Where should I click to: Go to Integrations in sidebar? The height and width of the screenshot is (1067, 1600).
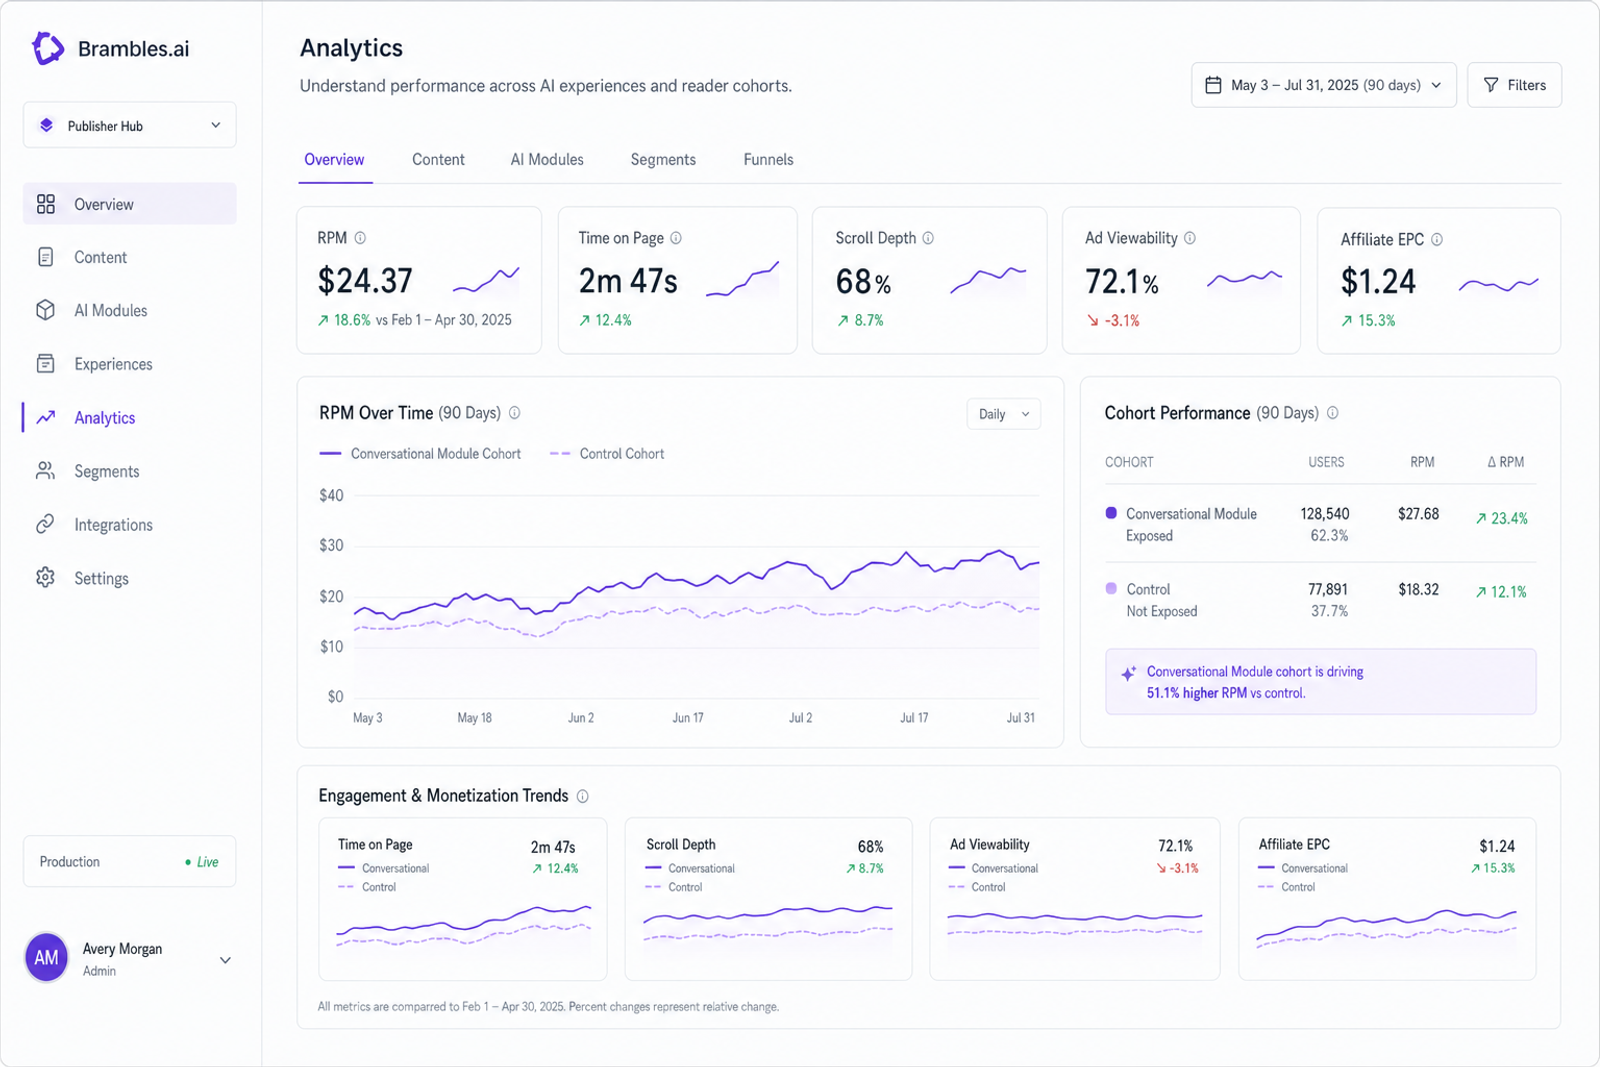coord(130,525)
